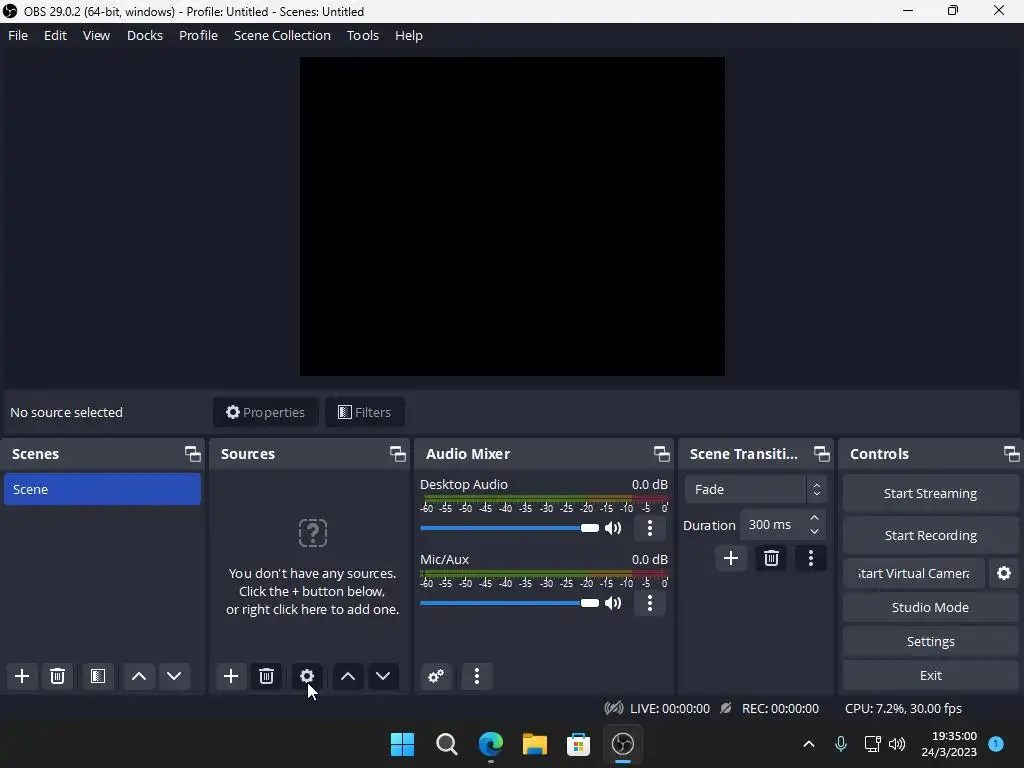Open taskbar Search
This screenshot has height=768, width=1024.
click(x=447, y=744)
